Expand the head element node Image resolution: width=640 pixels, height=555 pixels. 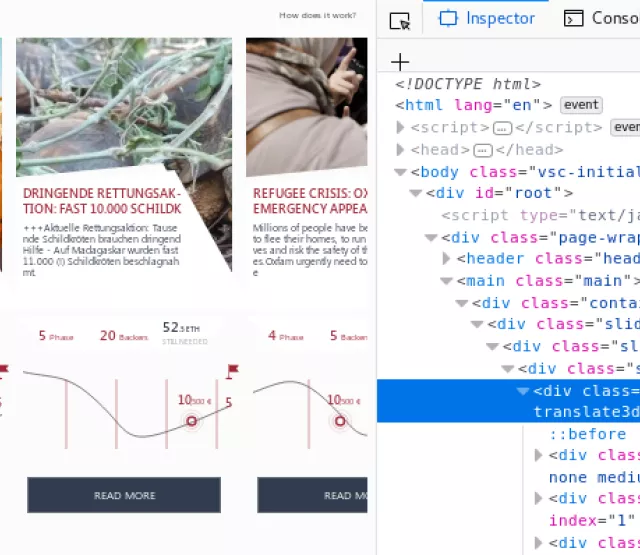pyautogui.click(x=401, y=150)
